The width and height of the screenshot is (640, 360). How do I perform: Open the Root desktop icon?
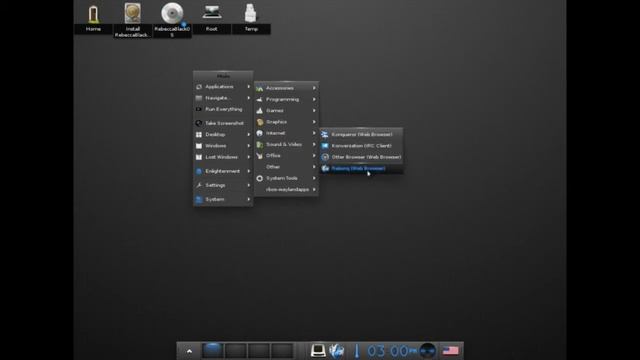(211, 18)
